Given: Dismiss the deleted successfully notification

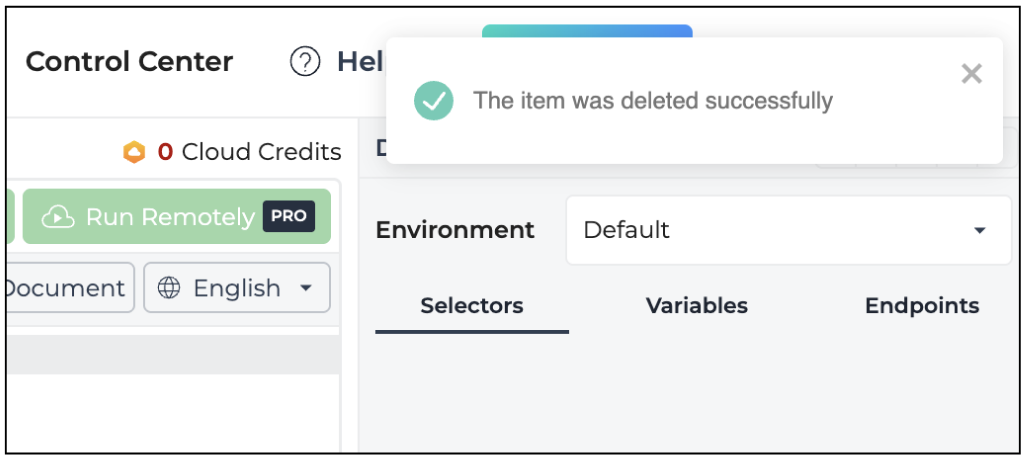Looking at the screenshot, I should coord(971,74).
